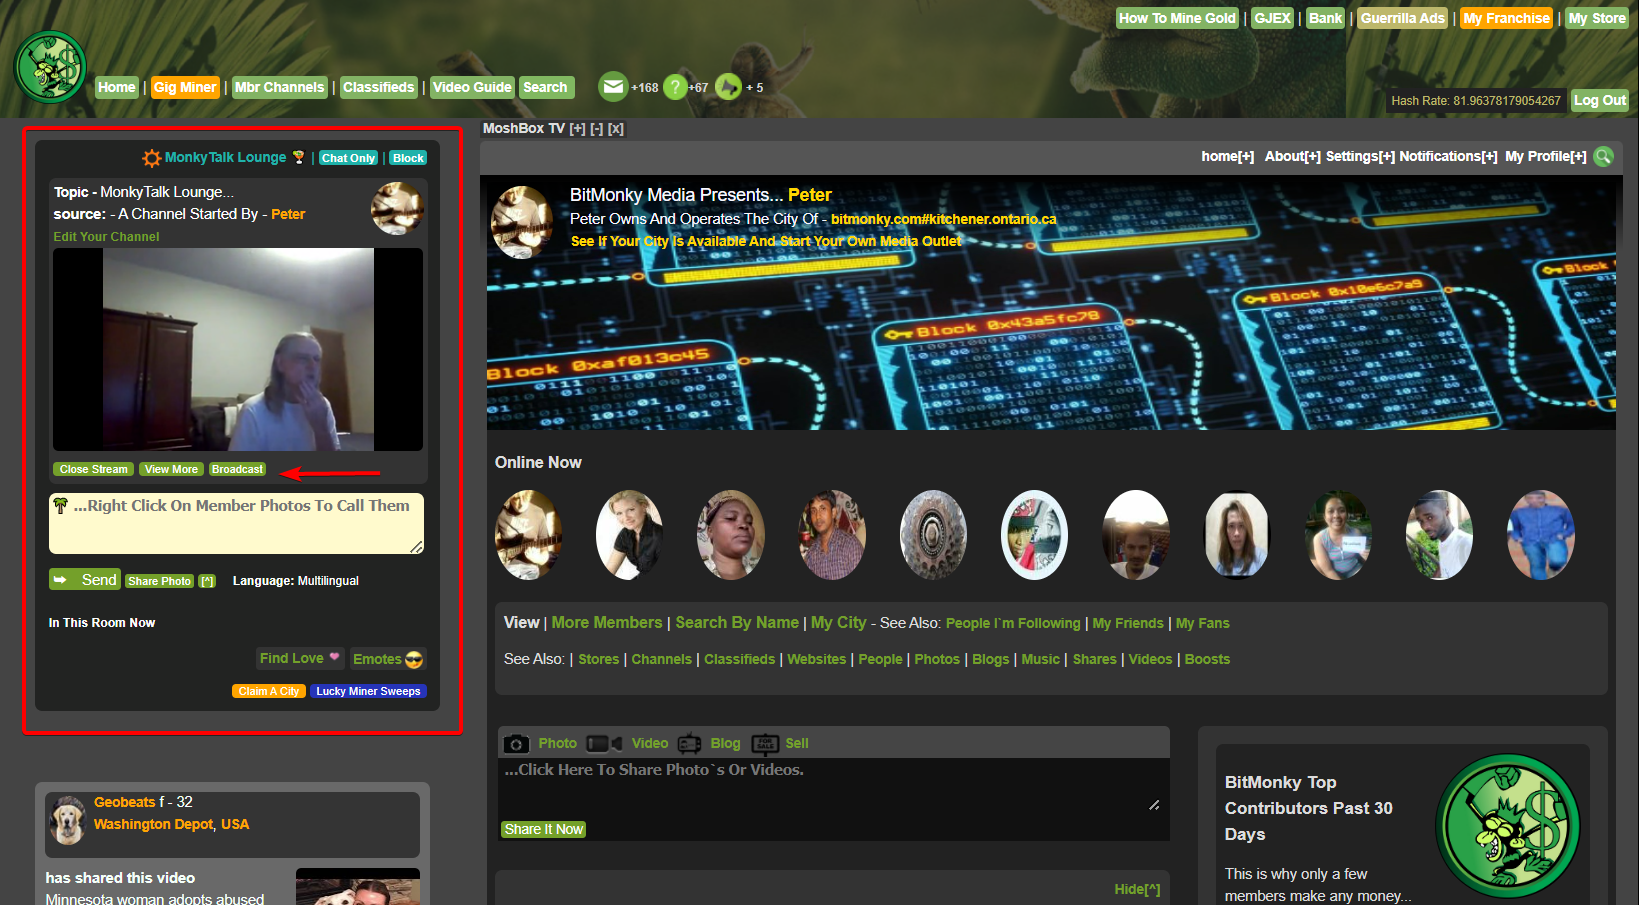Open the Geobeats dog profile picture
The width and height of the screenshot is (1639, 905).
pos(68,821)
